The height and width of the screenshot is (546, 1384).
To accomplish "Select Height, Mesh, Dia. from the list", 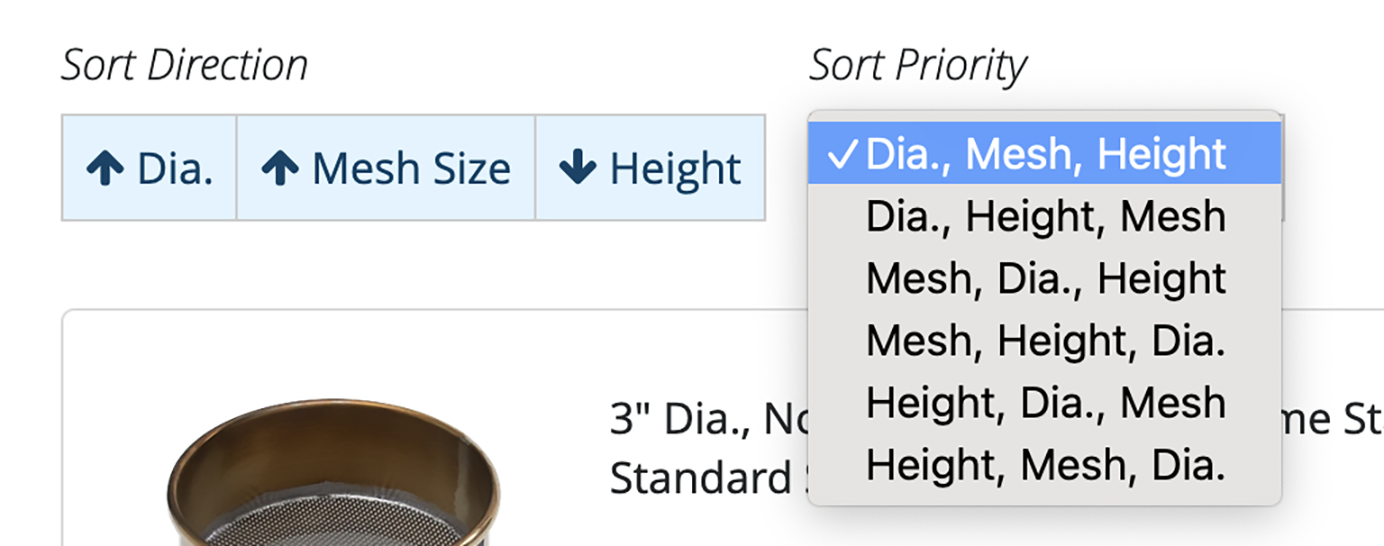I will 1045,464.
